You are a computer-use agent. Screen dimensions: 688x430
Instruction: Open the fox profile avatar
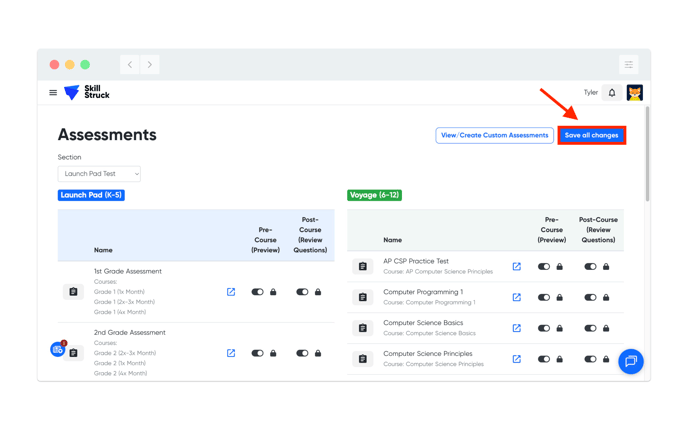click(634, 93)
